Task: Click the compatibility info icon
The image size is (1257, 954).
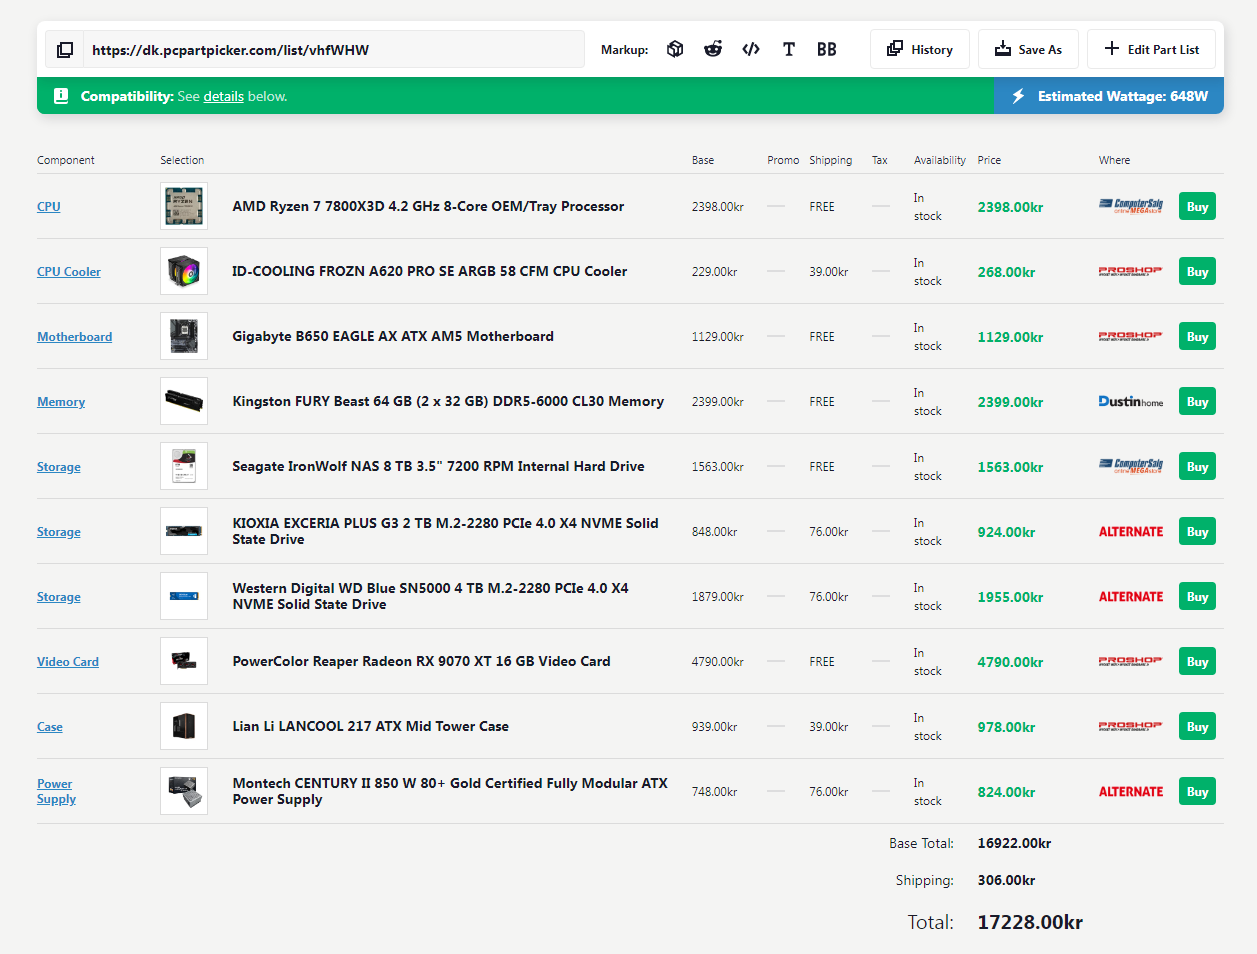Action: click(61, 96)
